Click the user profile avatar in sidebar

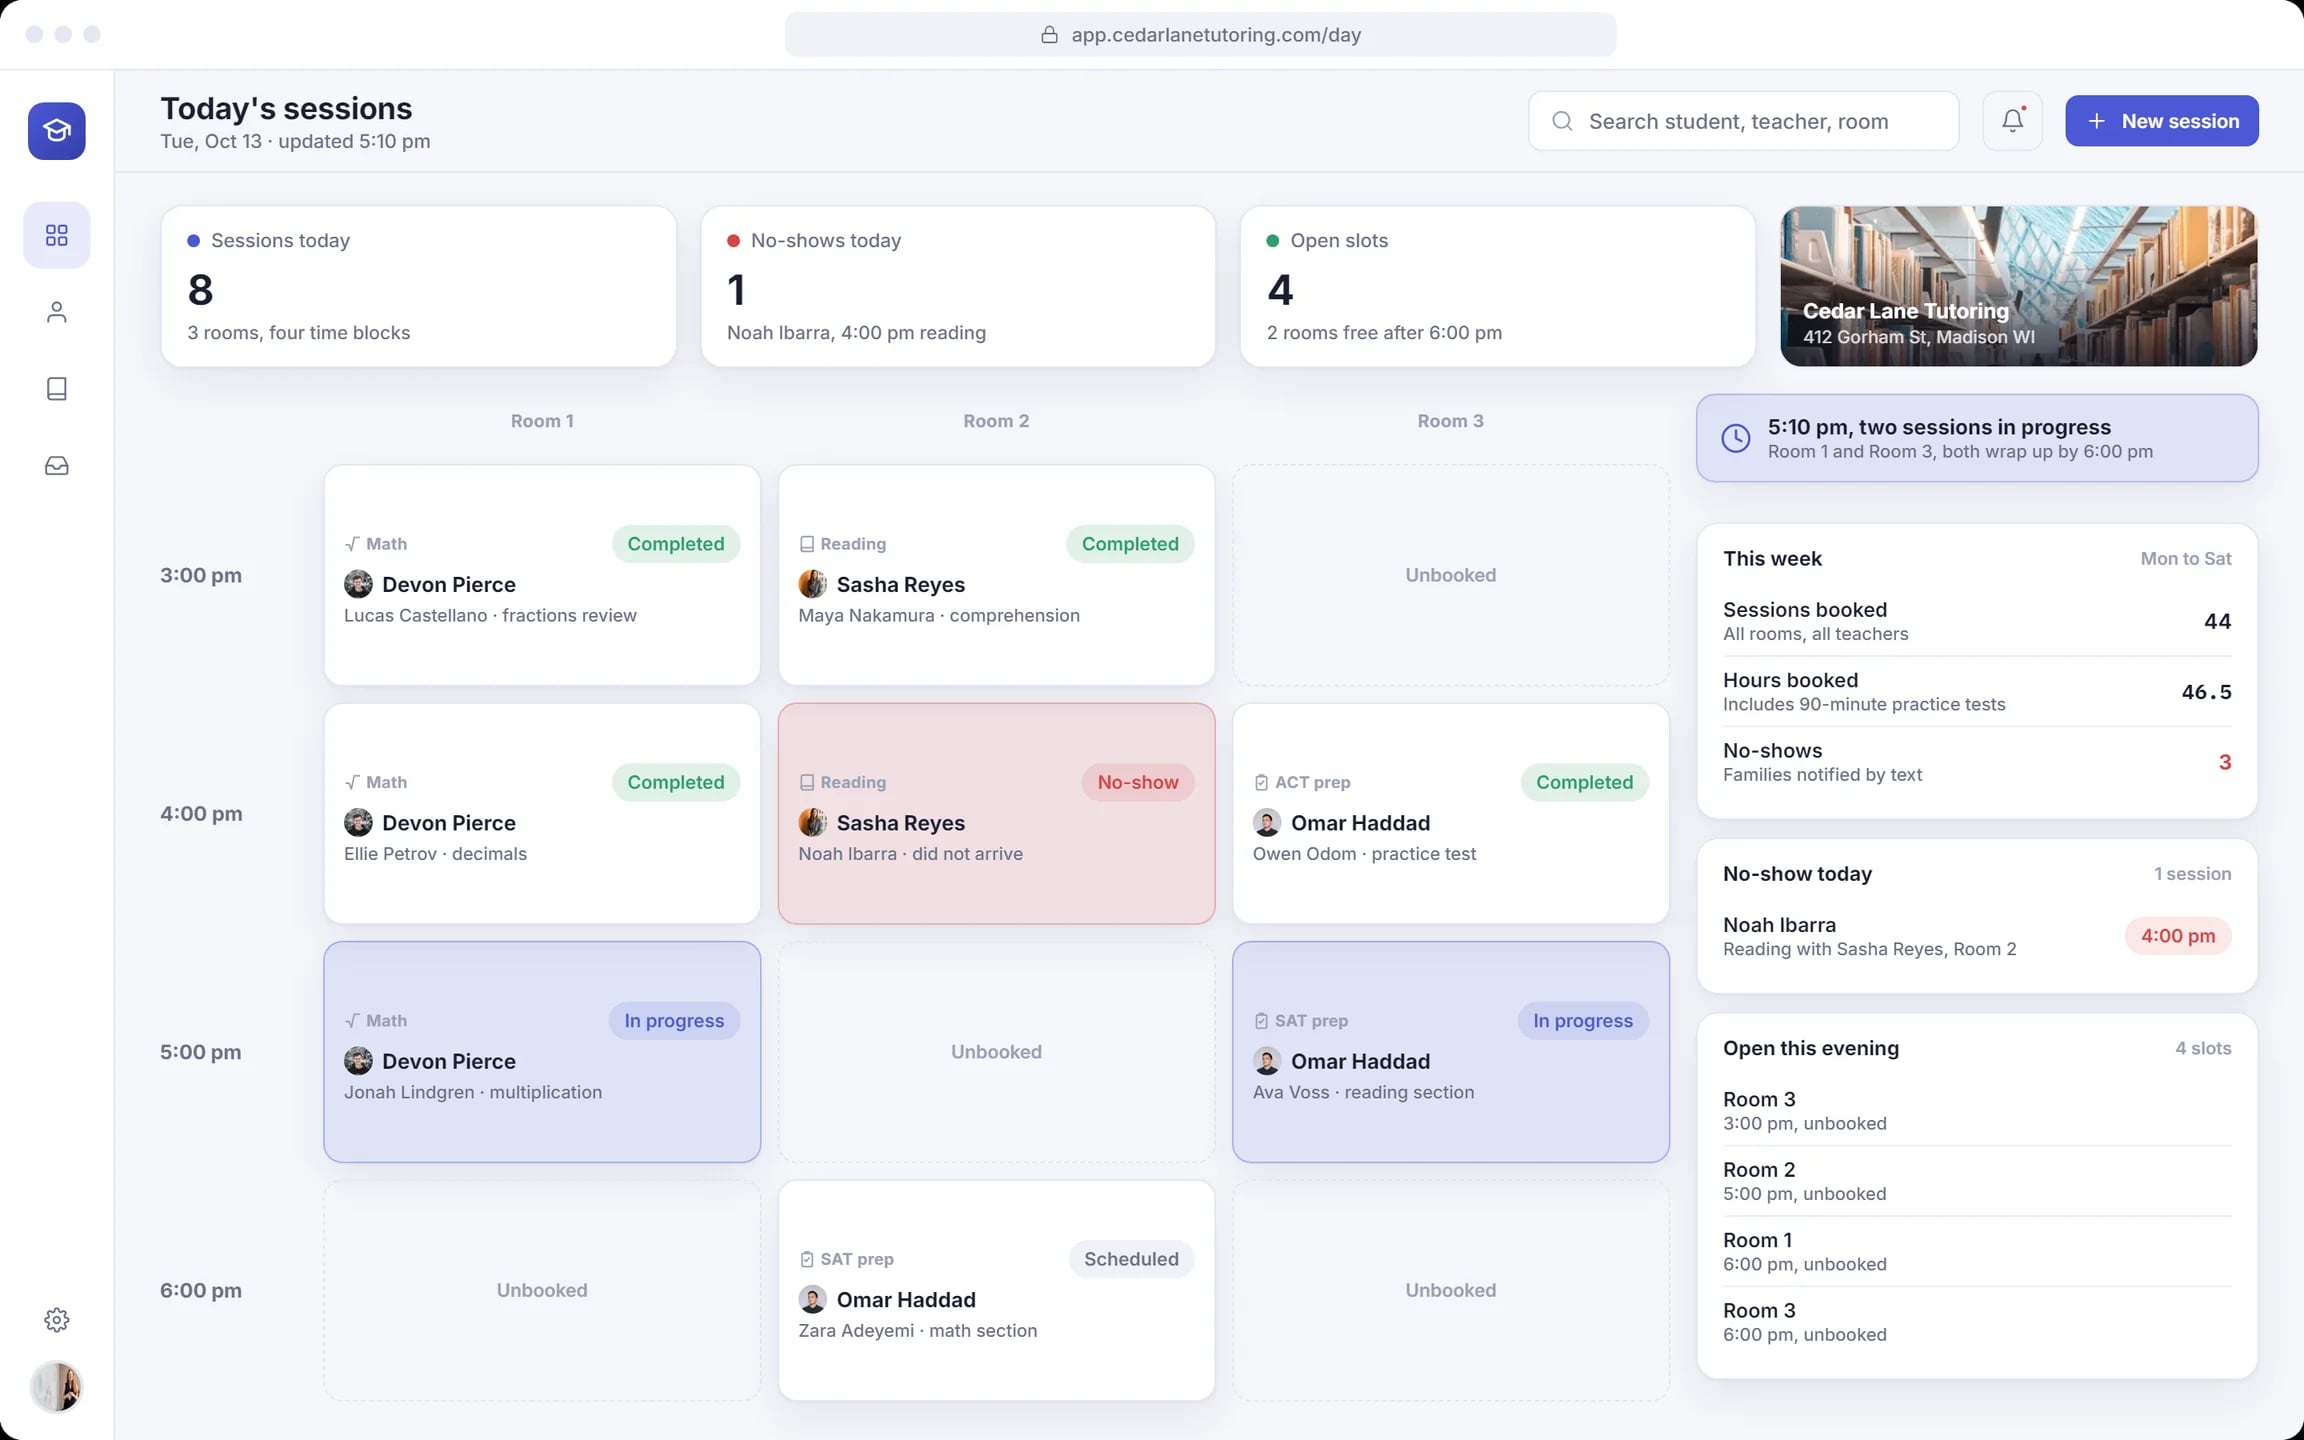pyautogui.click(x=56, y=1387)
